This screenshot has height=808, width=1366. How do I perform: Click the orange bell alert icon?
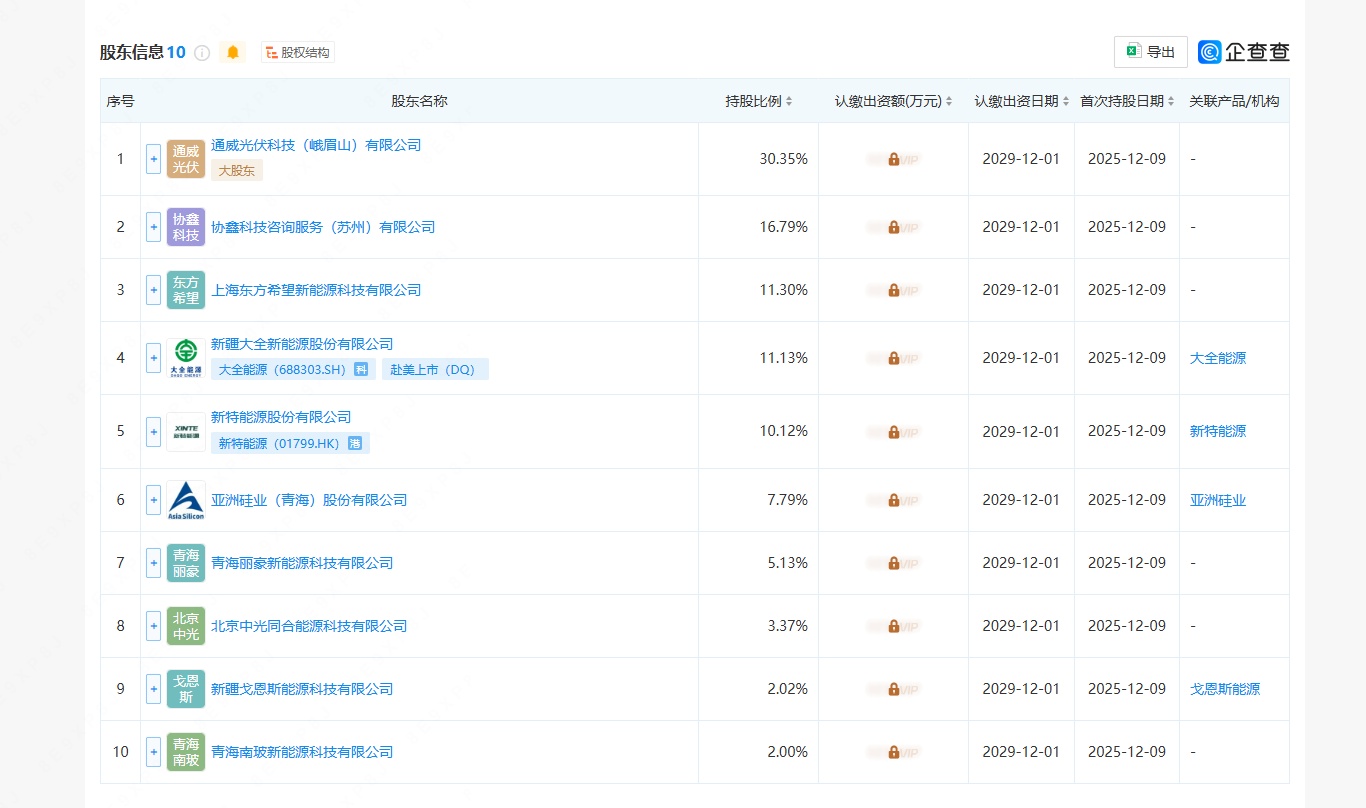(233, 52)
